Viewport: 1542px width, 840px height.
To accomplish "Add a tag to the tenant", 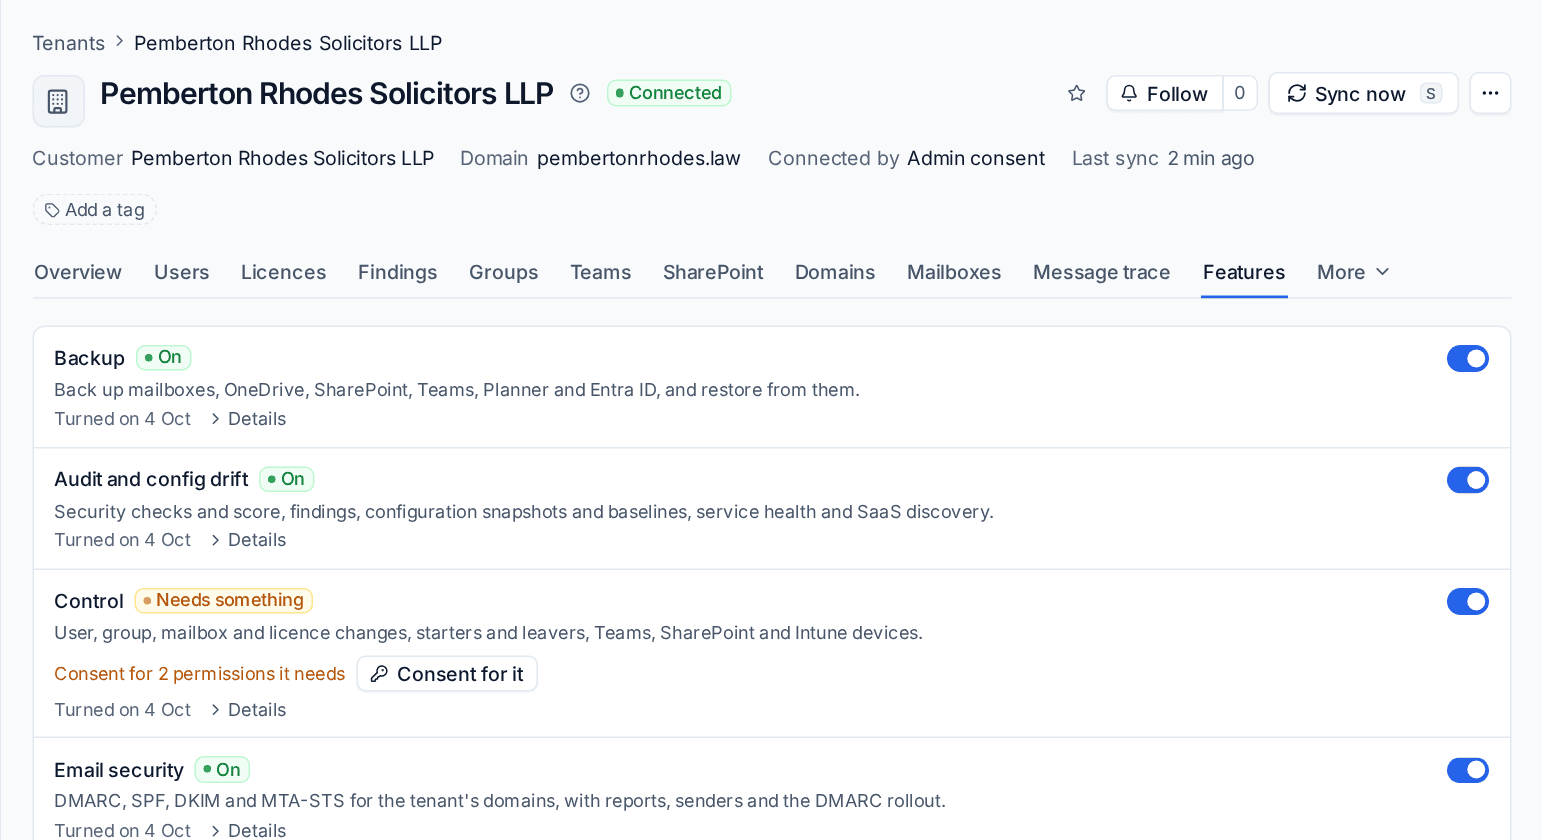I will coord(95,210).
